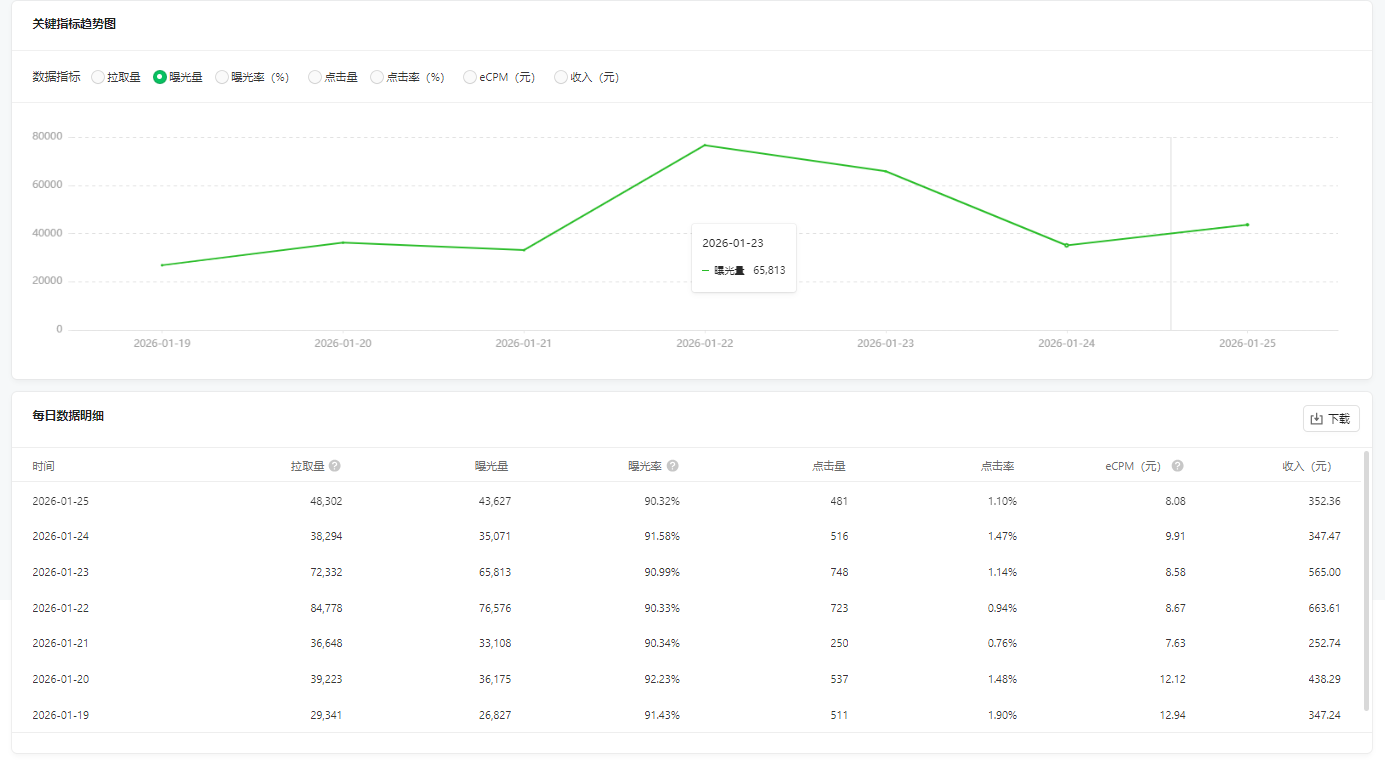Select the 曝光量 metric radio button

click(160, 77)
